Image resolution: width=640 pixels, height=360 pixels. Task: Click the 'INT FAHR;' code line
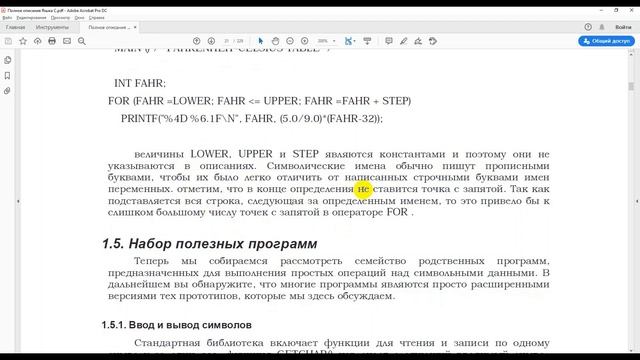(x=140, y=83)
